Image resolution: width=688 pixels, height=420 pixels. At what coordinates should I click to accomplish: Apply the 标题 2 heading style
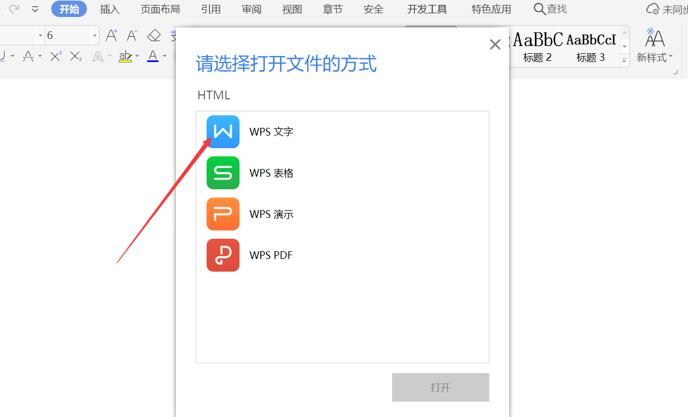click(537, 47)
